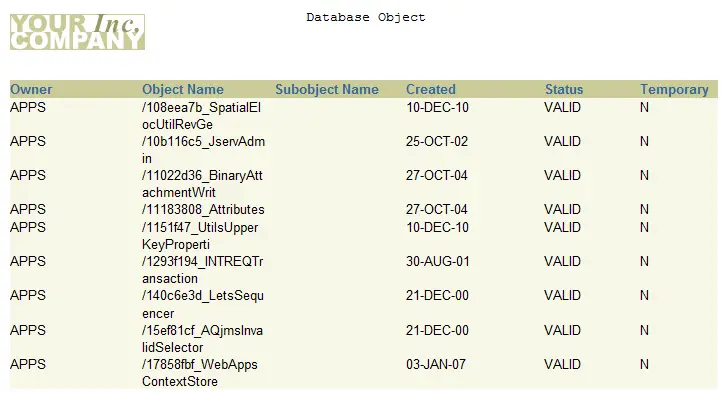Click created date 30-AUG-01
The image size is (722, 393).
click(x=437, y=262)
